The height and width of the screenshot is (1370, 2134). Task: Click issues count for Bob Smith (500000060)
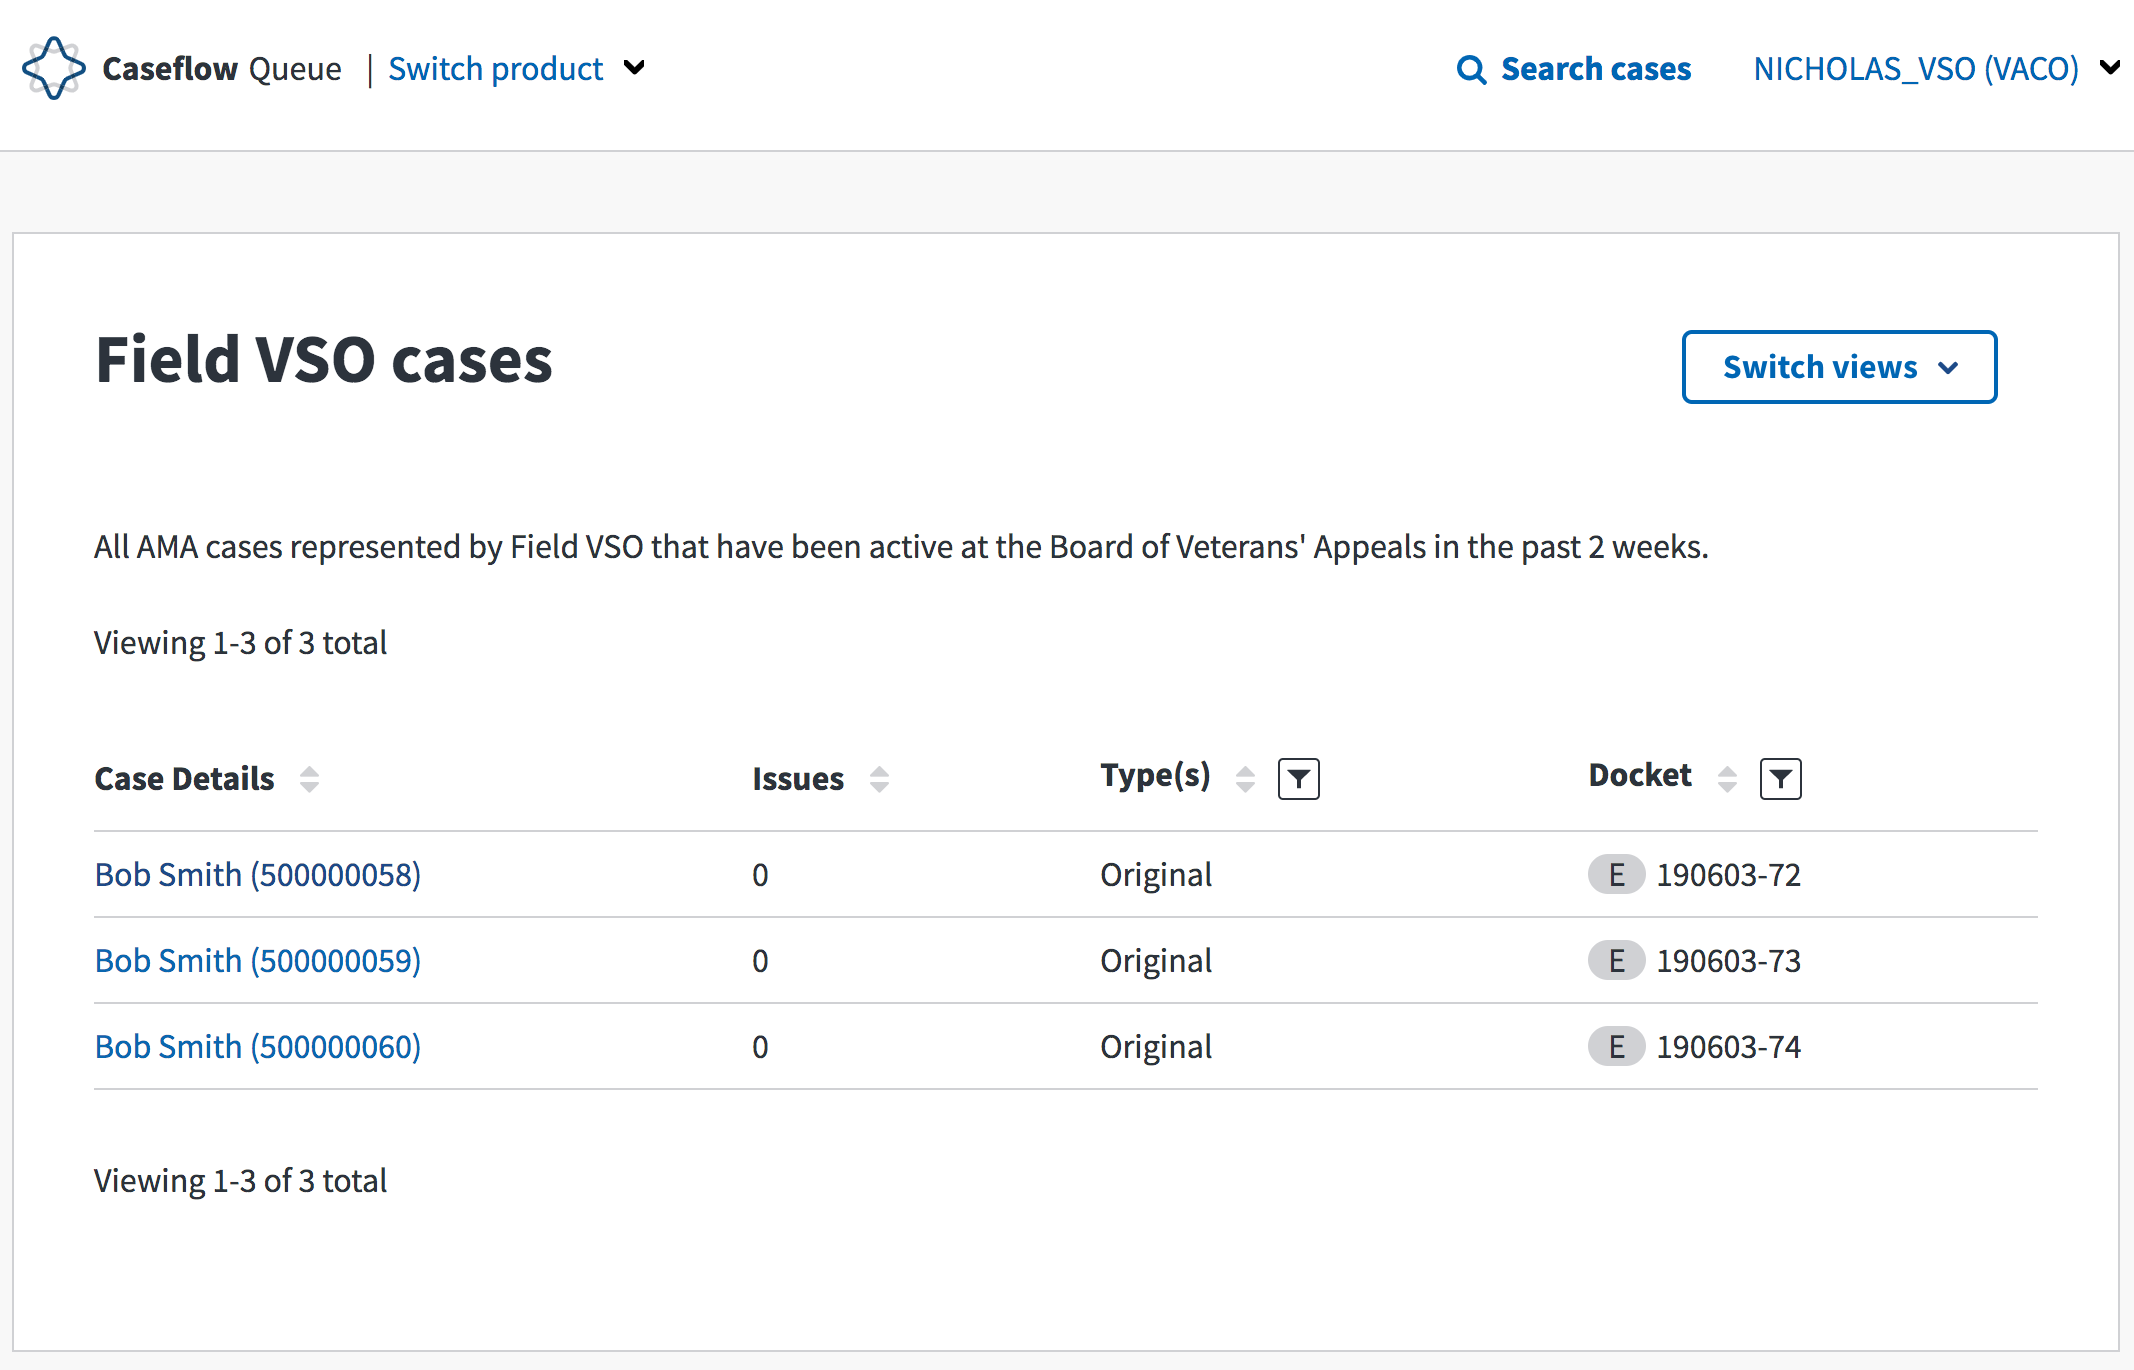pos(760,1047)
